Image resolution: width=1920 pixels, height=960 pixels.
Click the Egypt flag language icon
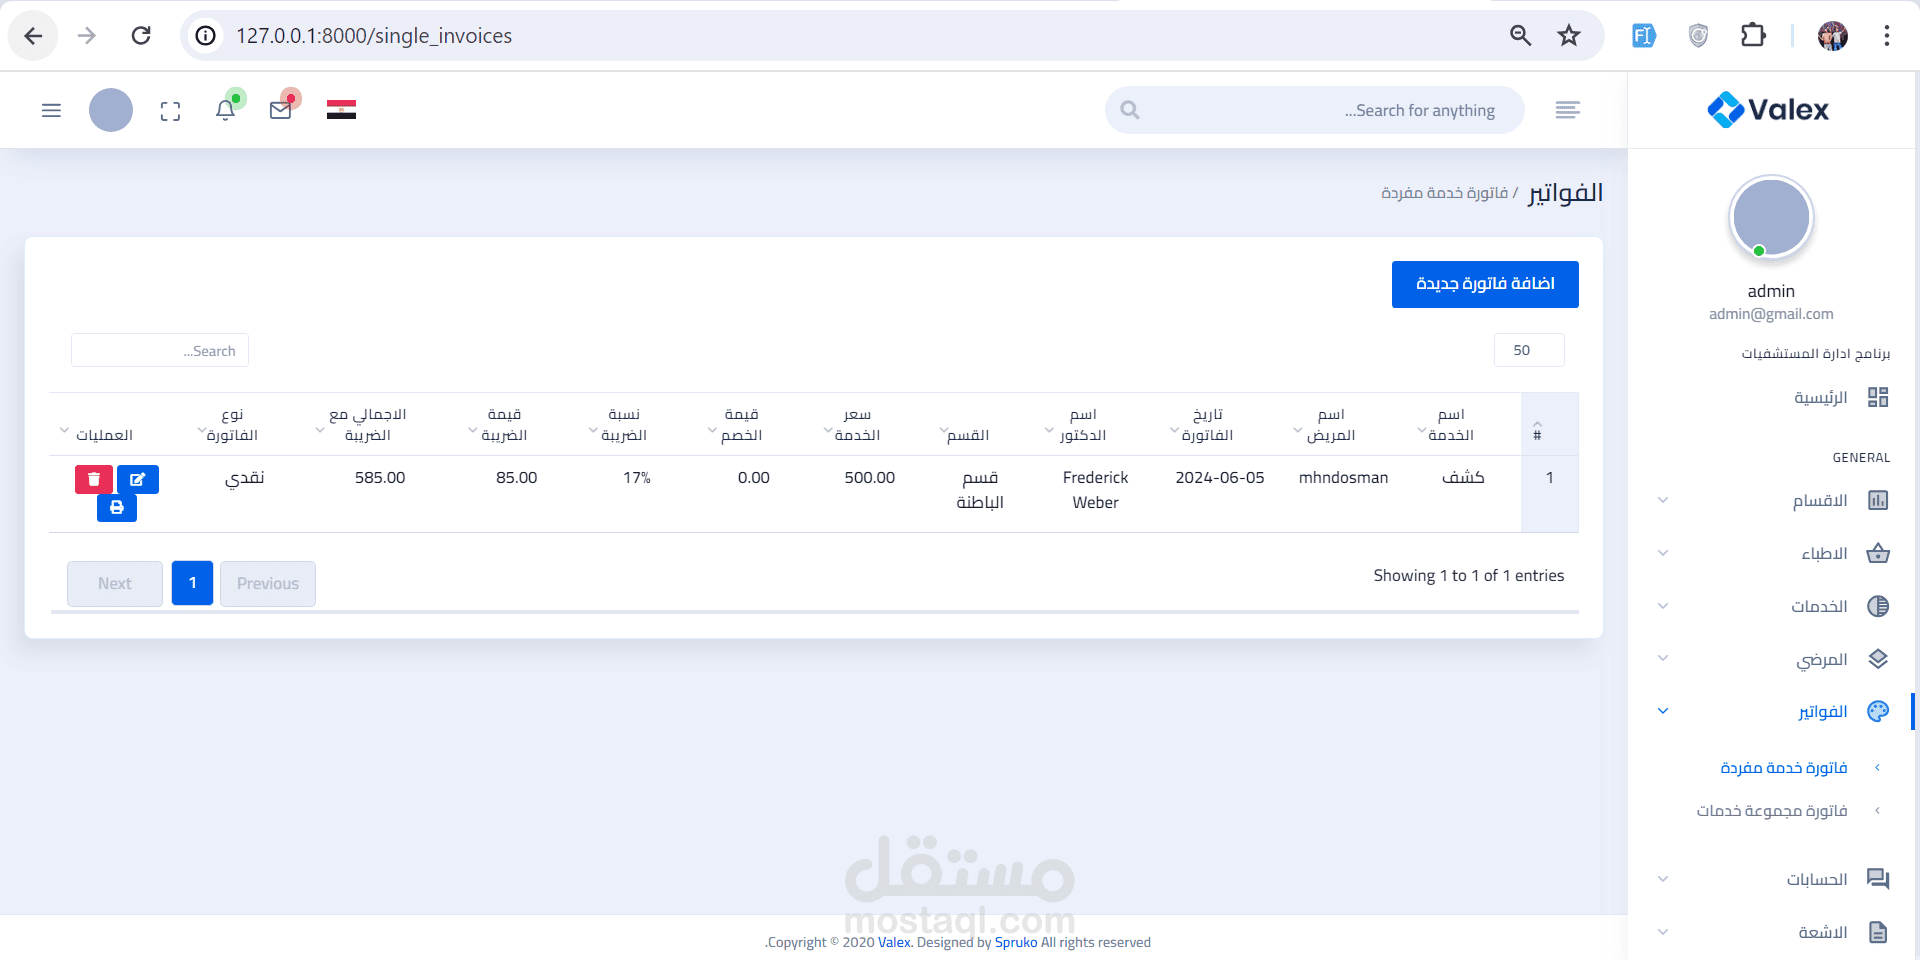tap(341, 110)
